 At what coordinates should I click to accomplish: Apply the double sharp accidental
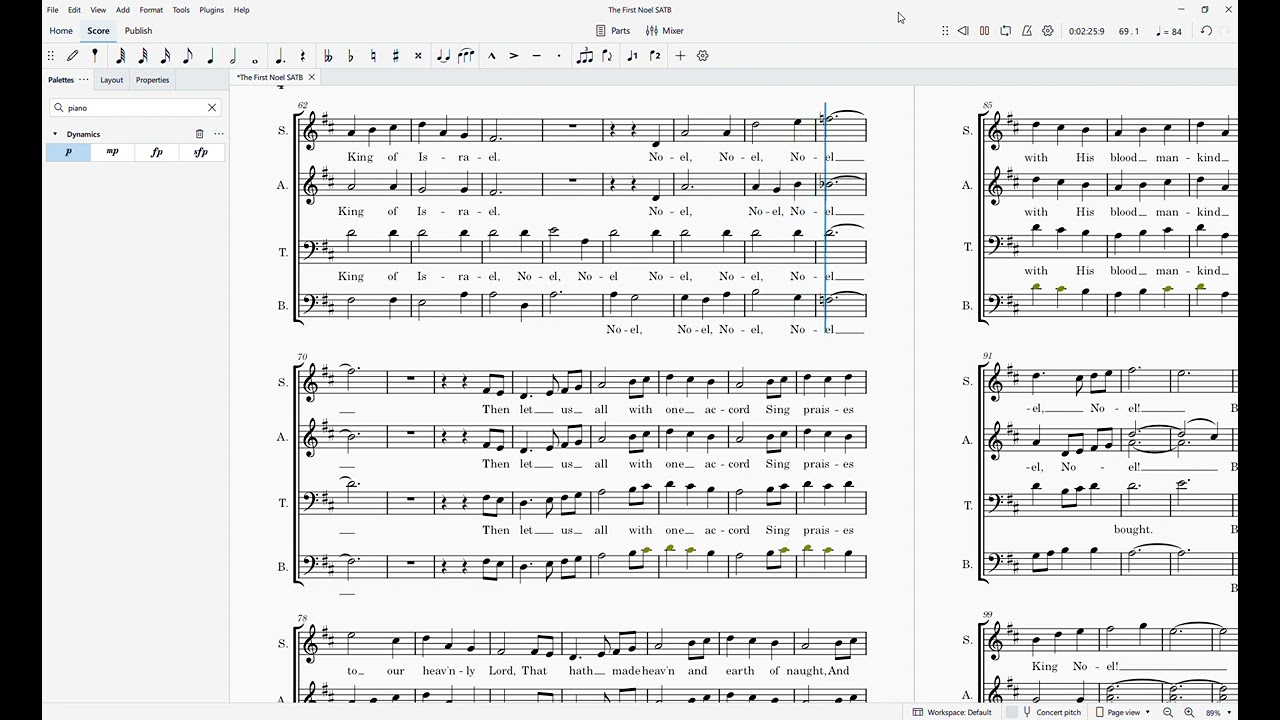pos(418,56)
